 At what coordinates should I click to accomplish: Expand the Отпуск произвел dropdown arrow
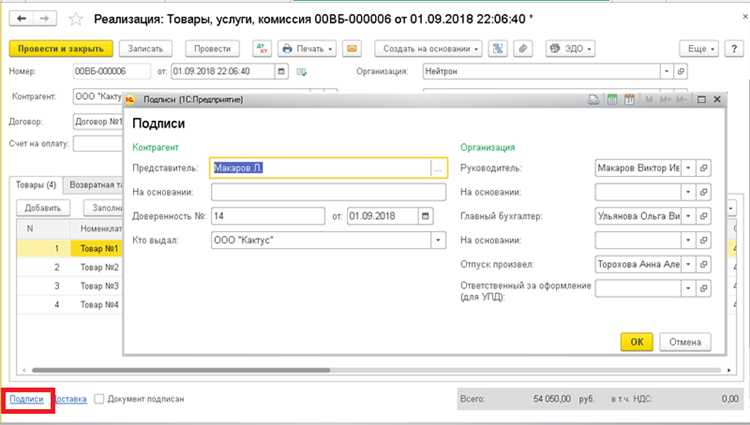coord(688,264)
